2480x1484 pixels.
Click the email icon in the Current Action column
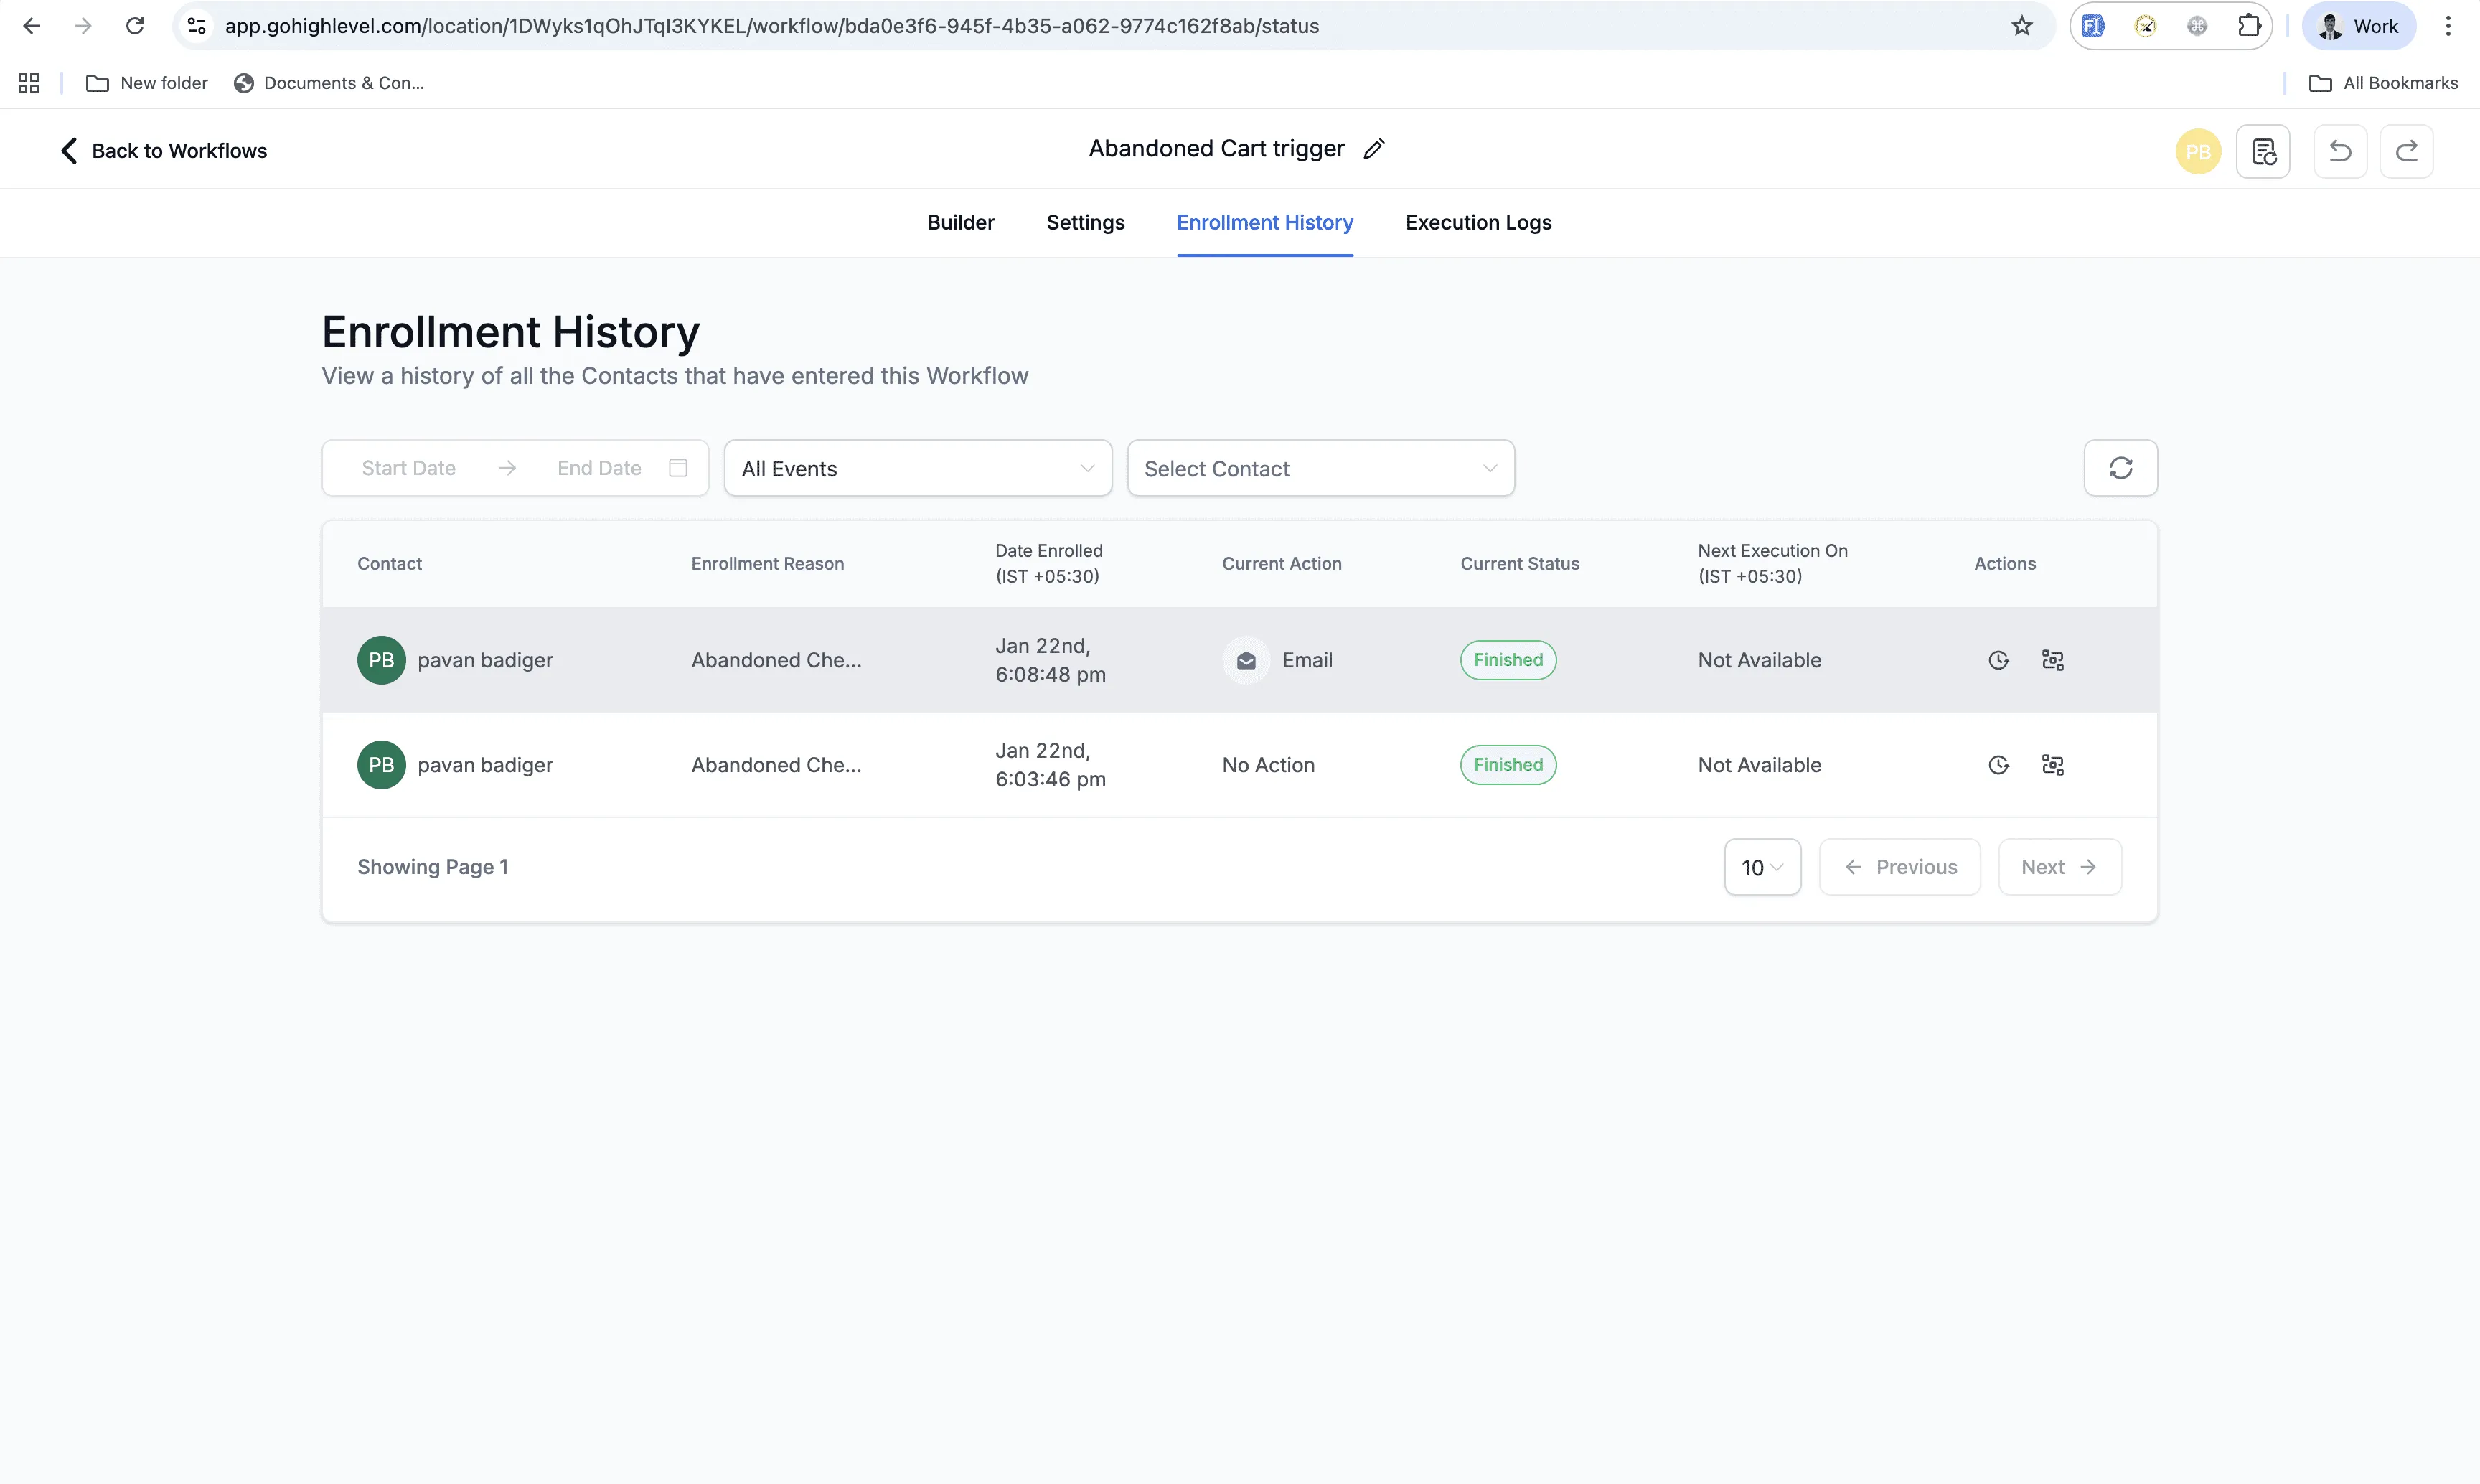click(x=1245, y=660)
